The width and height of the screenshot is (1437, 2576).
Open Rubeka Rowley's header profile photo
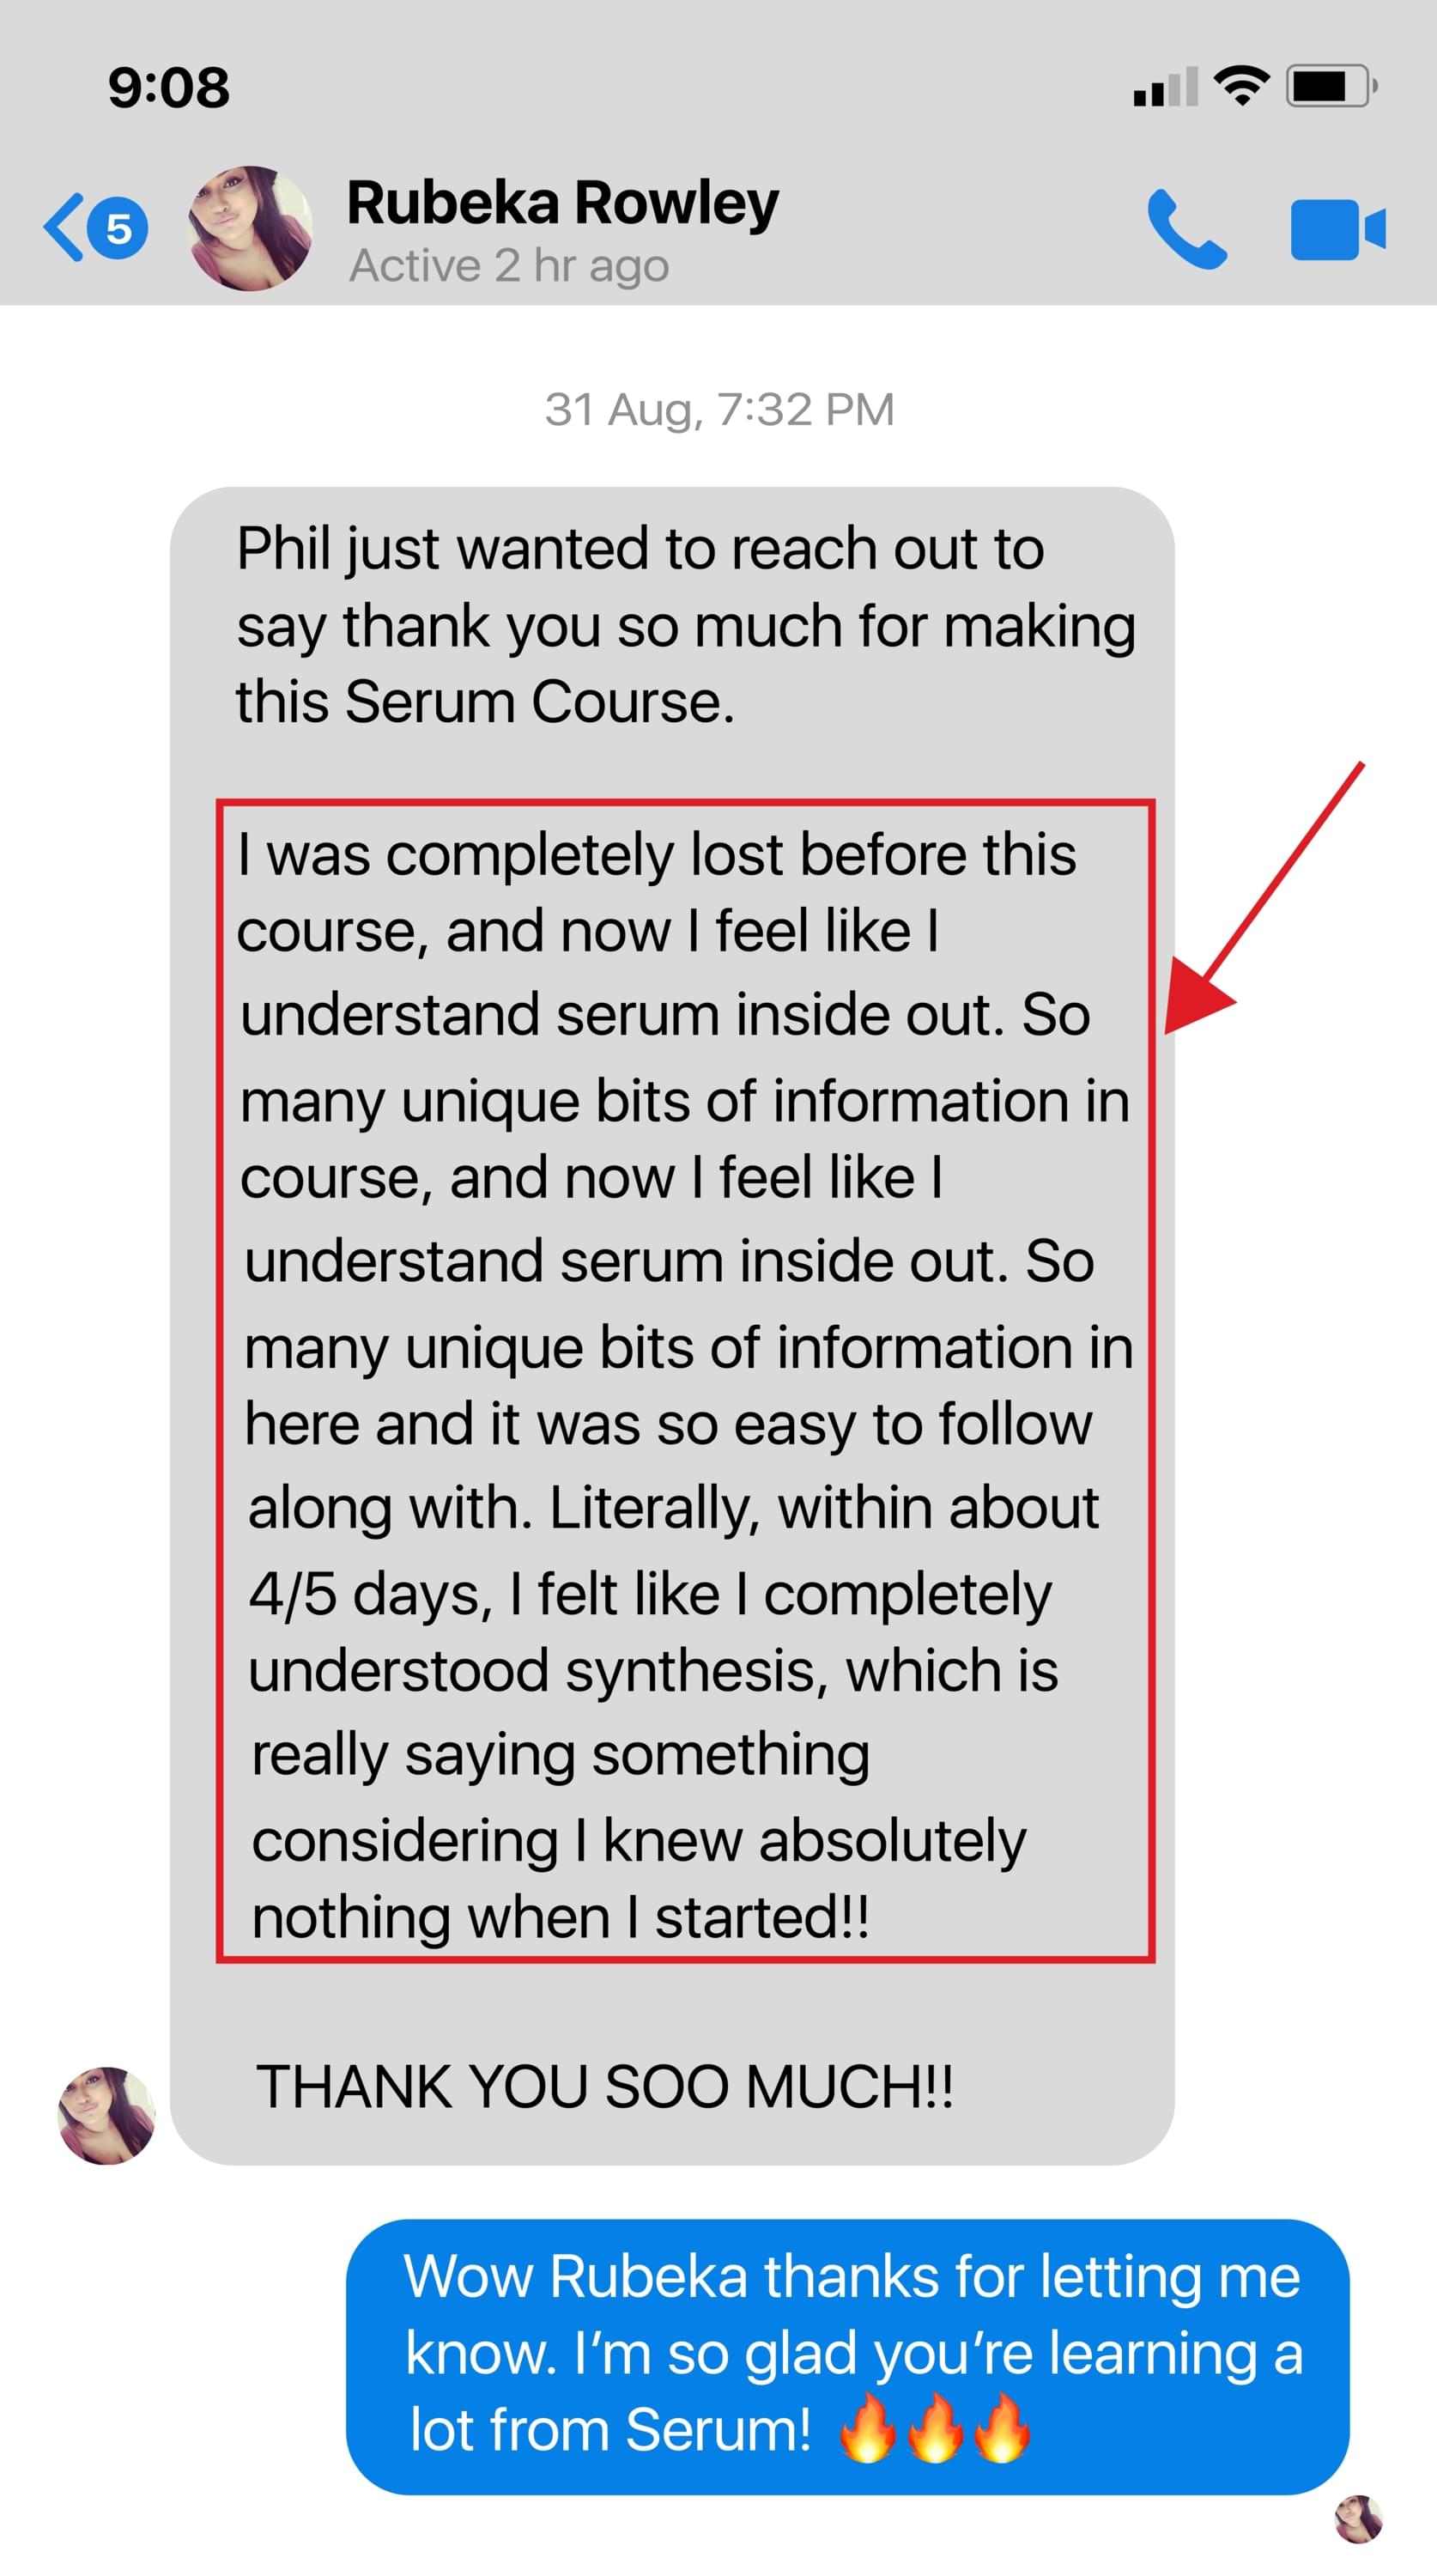pyautogui.click(x=250, y=228)
